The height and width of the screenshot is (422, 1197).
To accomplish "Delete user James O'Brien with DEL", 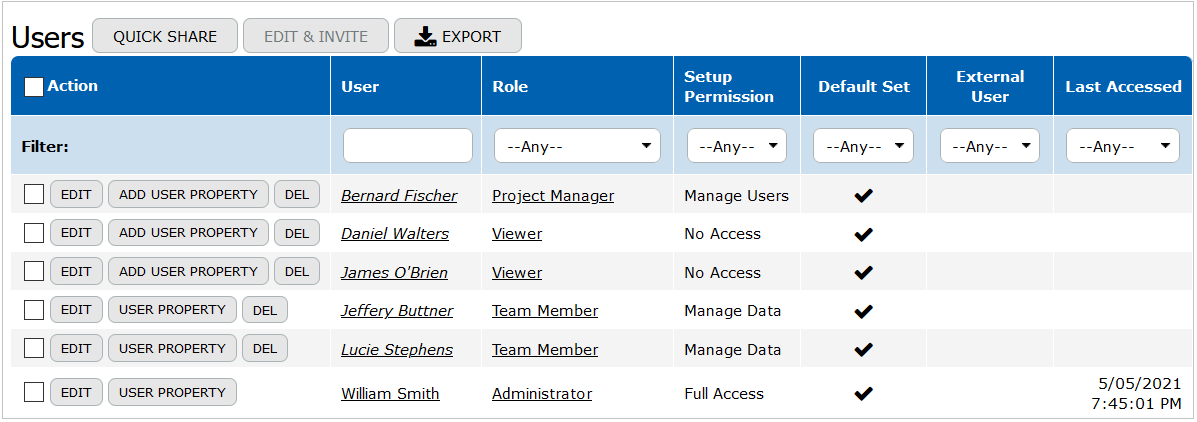I will coord(297,272).
